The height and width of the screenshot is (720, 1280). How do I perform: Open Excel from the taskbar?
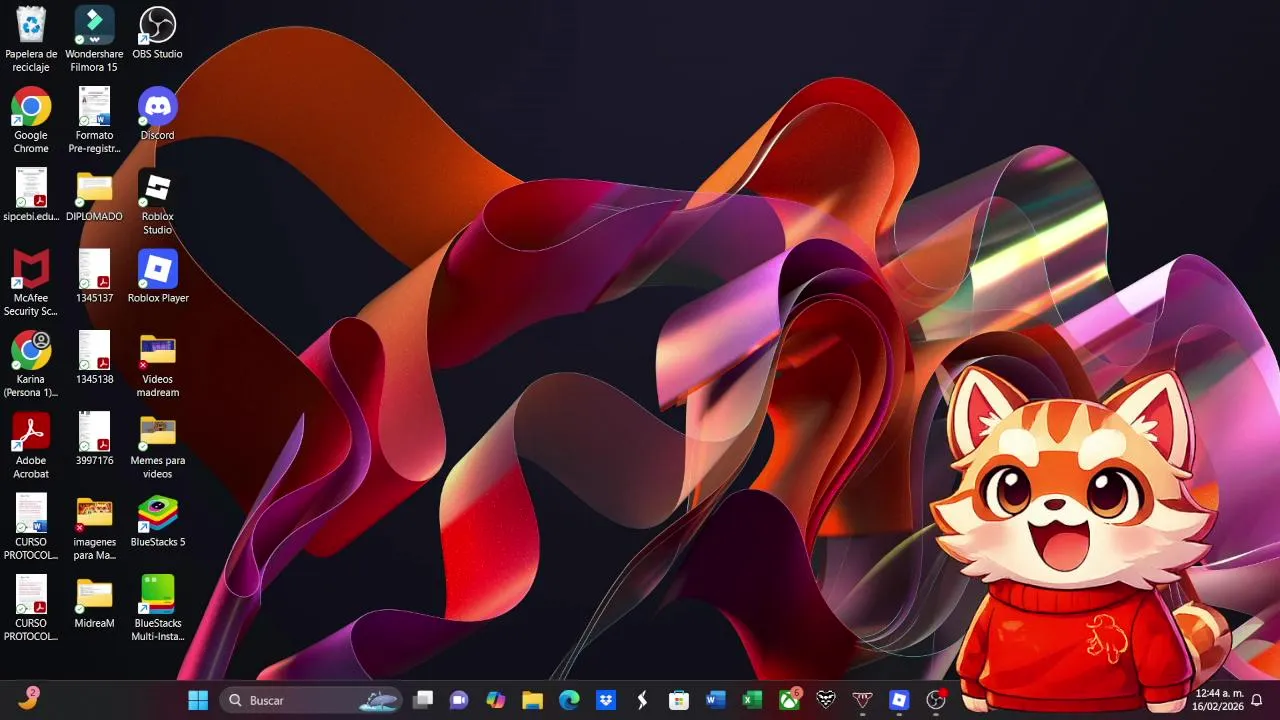tap(753, 700)
